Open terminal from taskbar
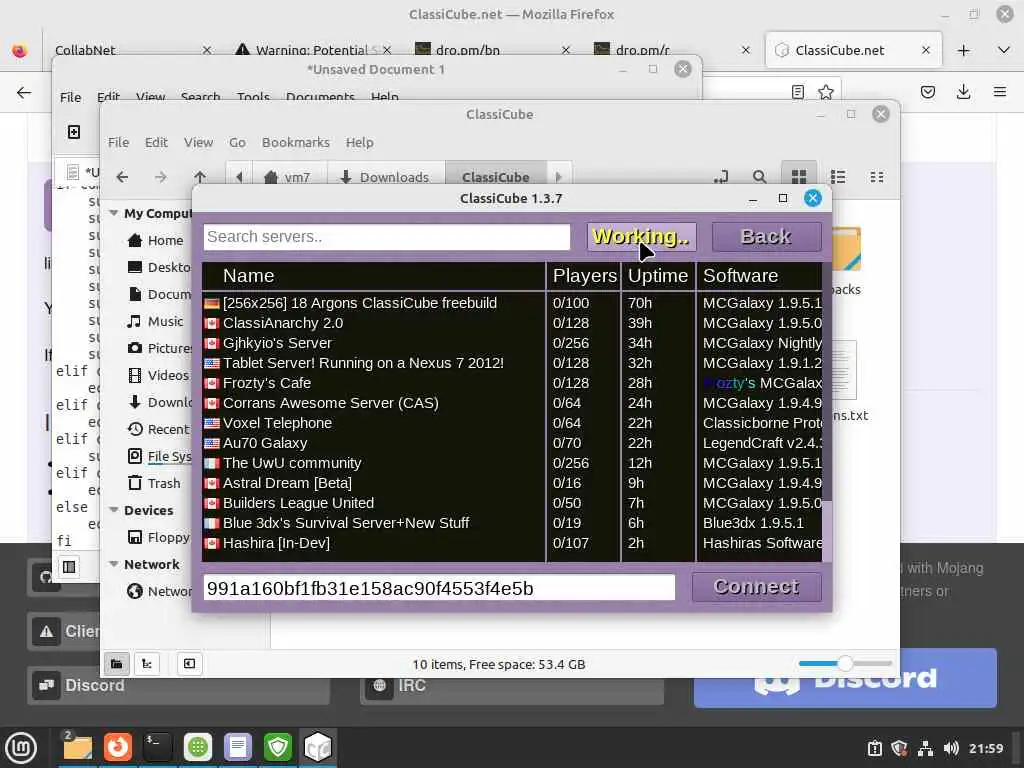The image size is (1024, 768). click(157, 747)
